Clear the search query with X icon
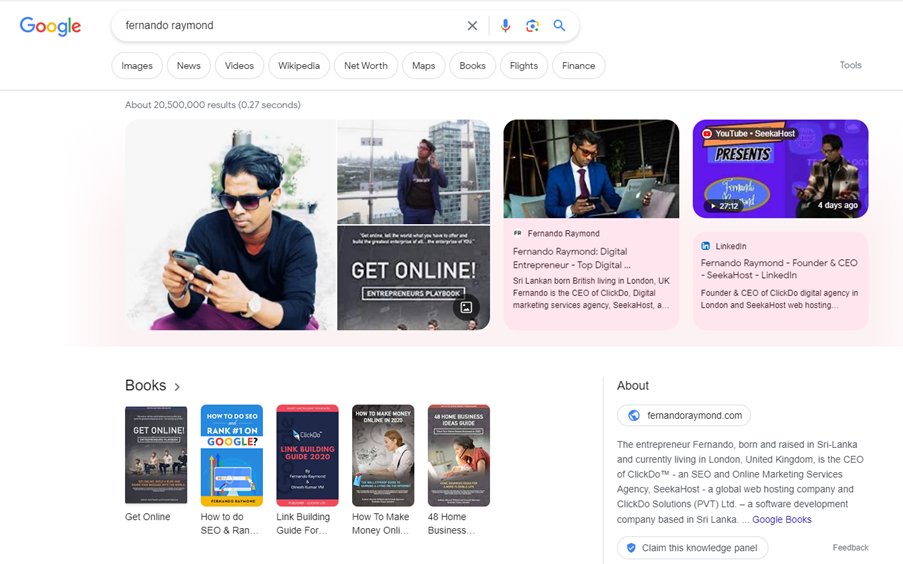Screen dimensions: 903x564 (x=472, y=25)
